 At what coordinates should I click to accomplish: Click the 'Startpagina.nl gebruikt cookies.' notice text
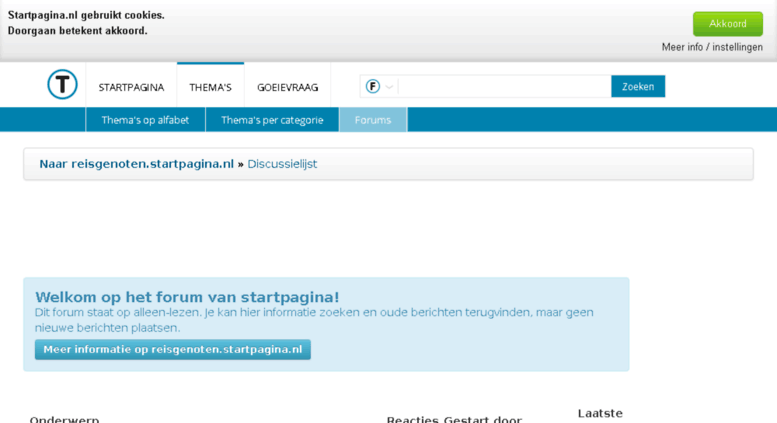tap(86, 15)
